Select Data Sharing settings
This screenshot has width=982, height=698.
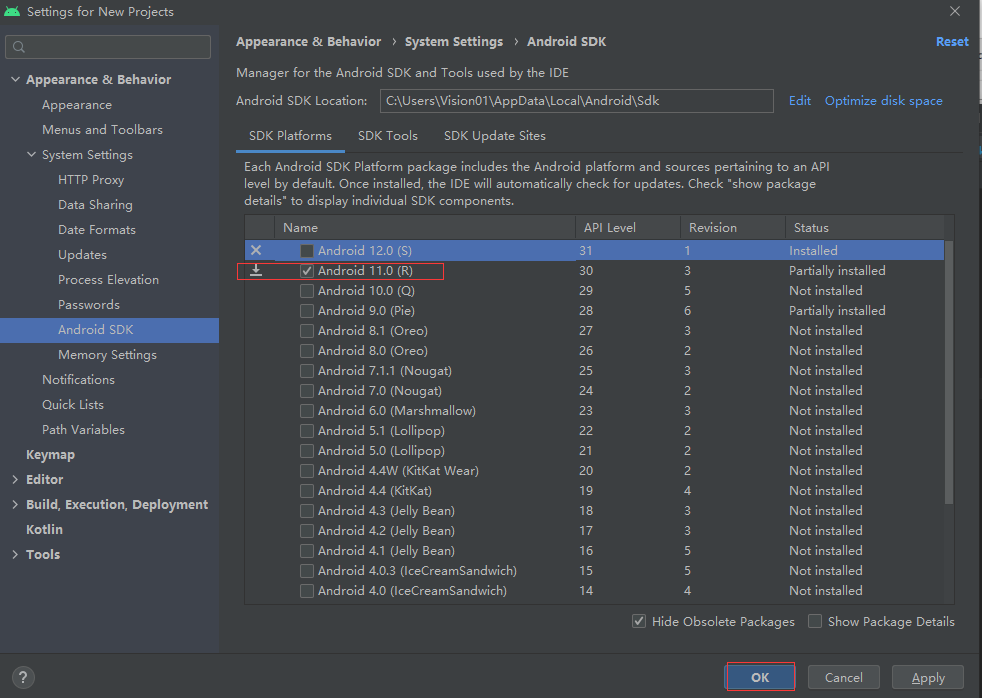pyautogui.click(x=95, y=205)
